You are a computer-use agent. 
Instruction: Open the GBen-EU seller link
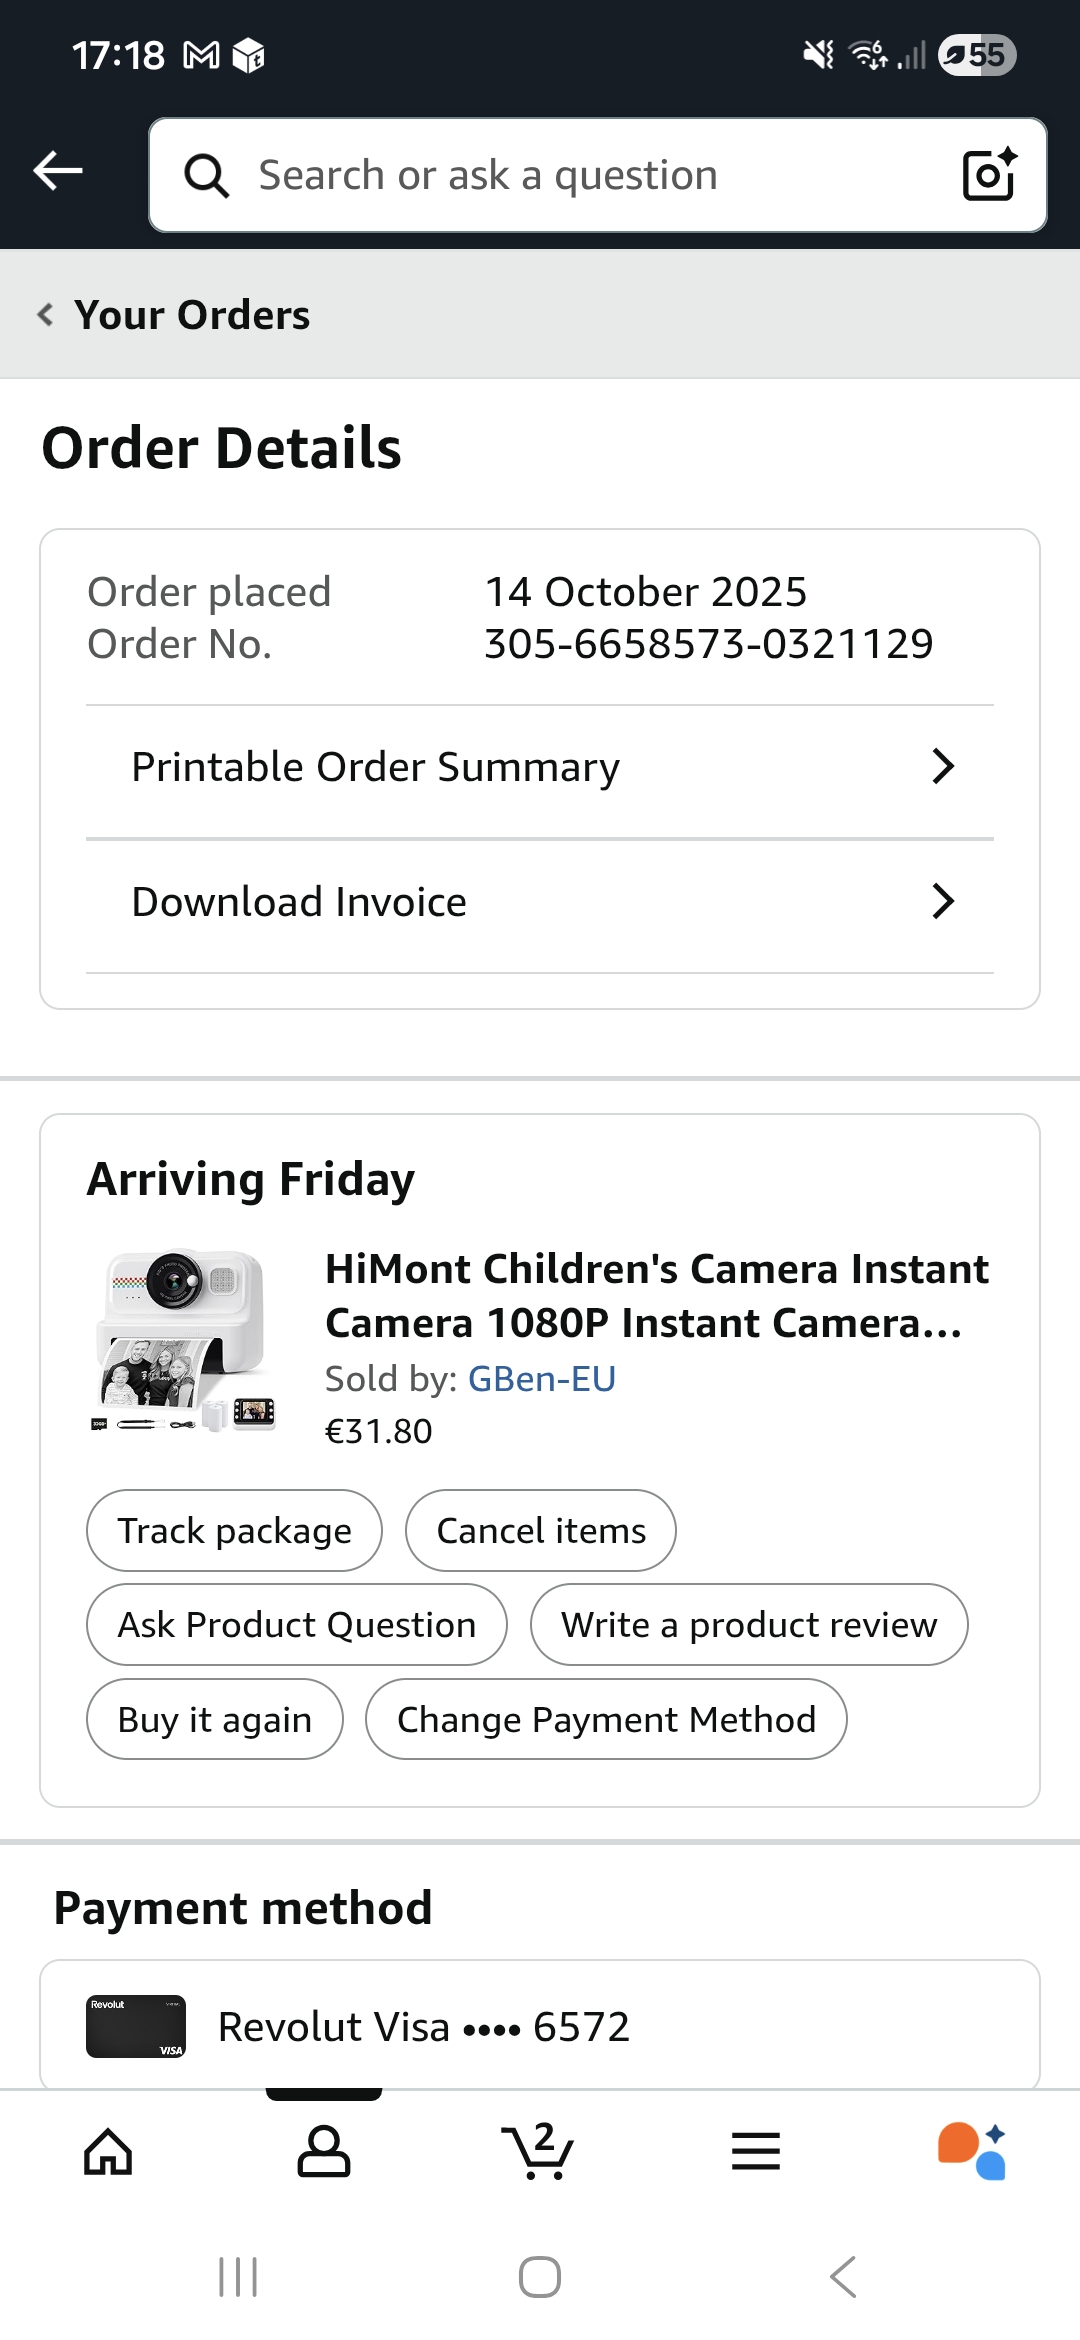[x=542, y=1379]
